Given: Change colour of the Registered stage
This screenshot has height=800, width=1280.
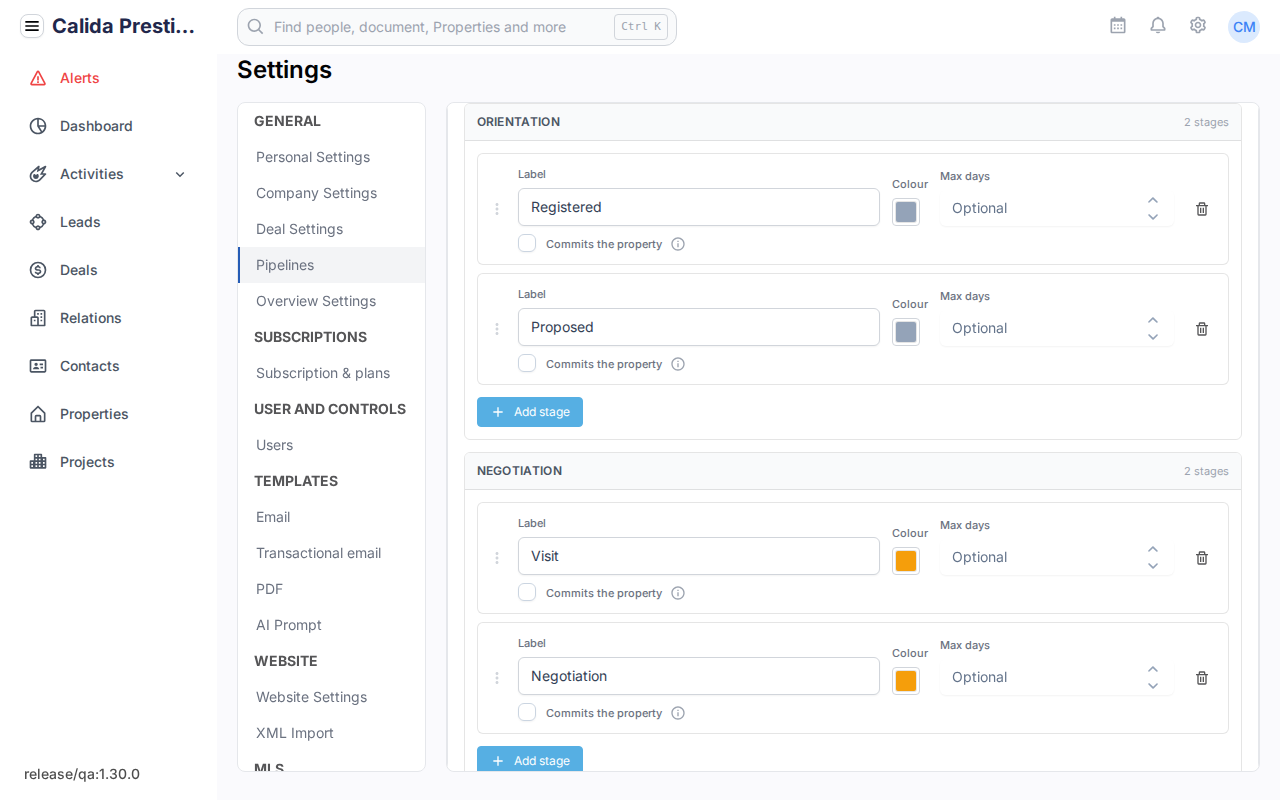Looking at the screenshot, I should click(906, 212).
